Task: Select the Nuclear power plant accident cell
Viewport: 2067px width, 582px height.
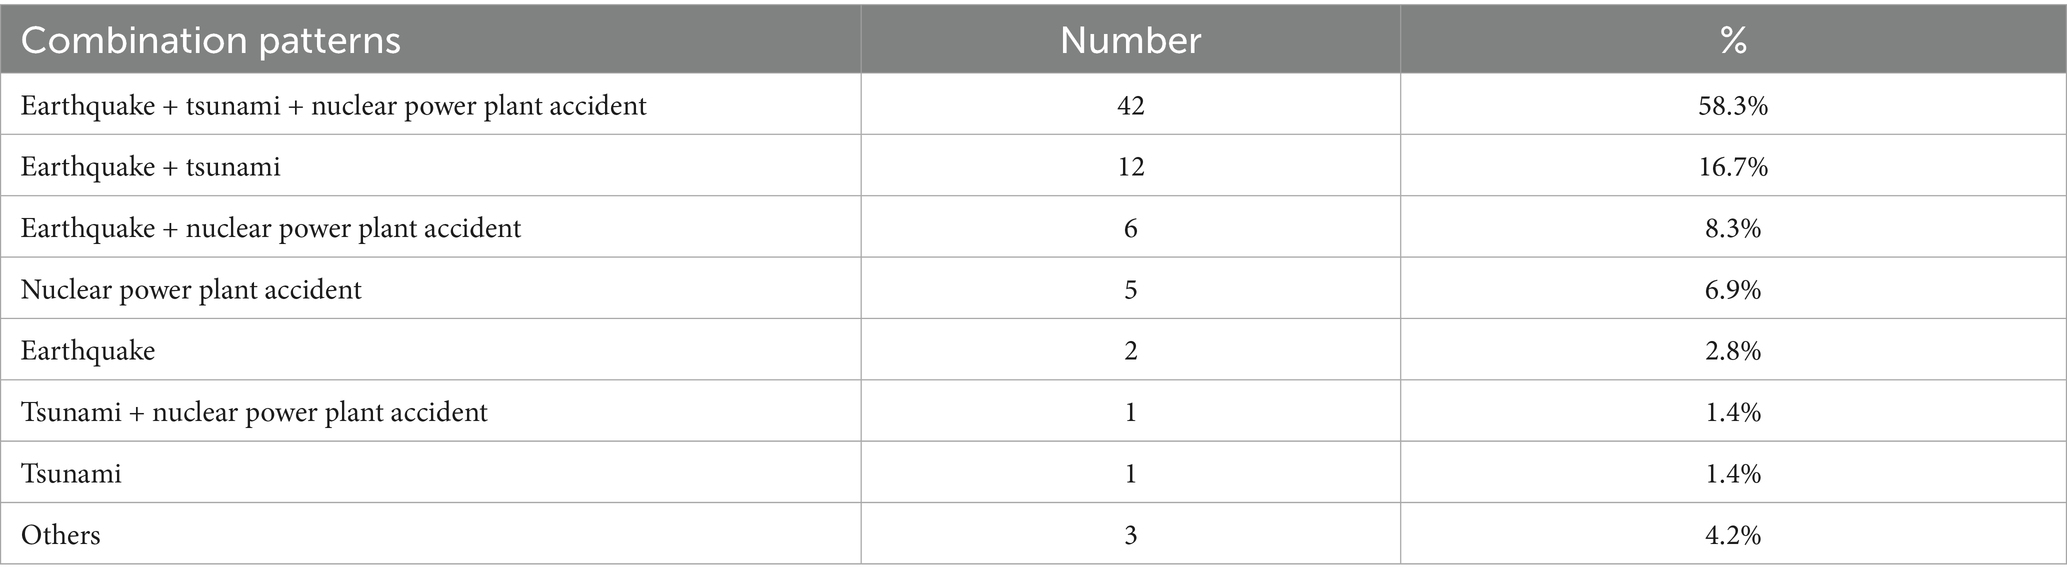Action: (191, 290)
